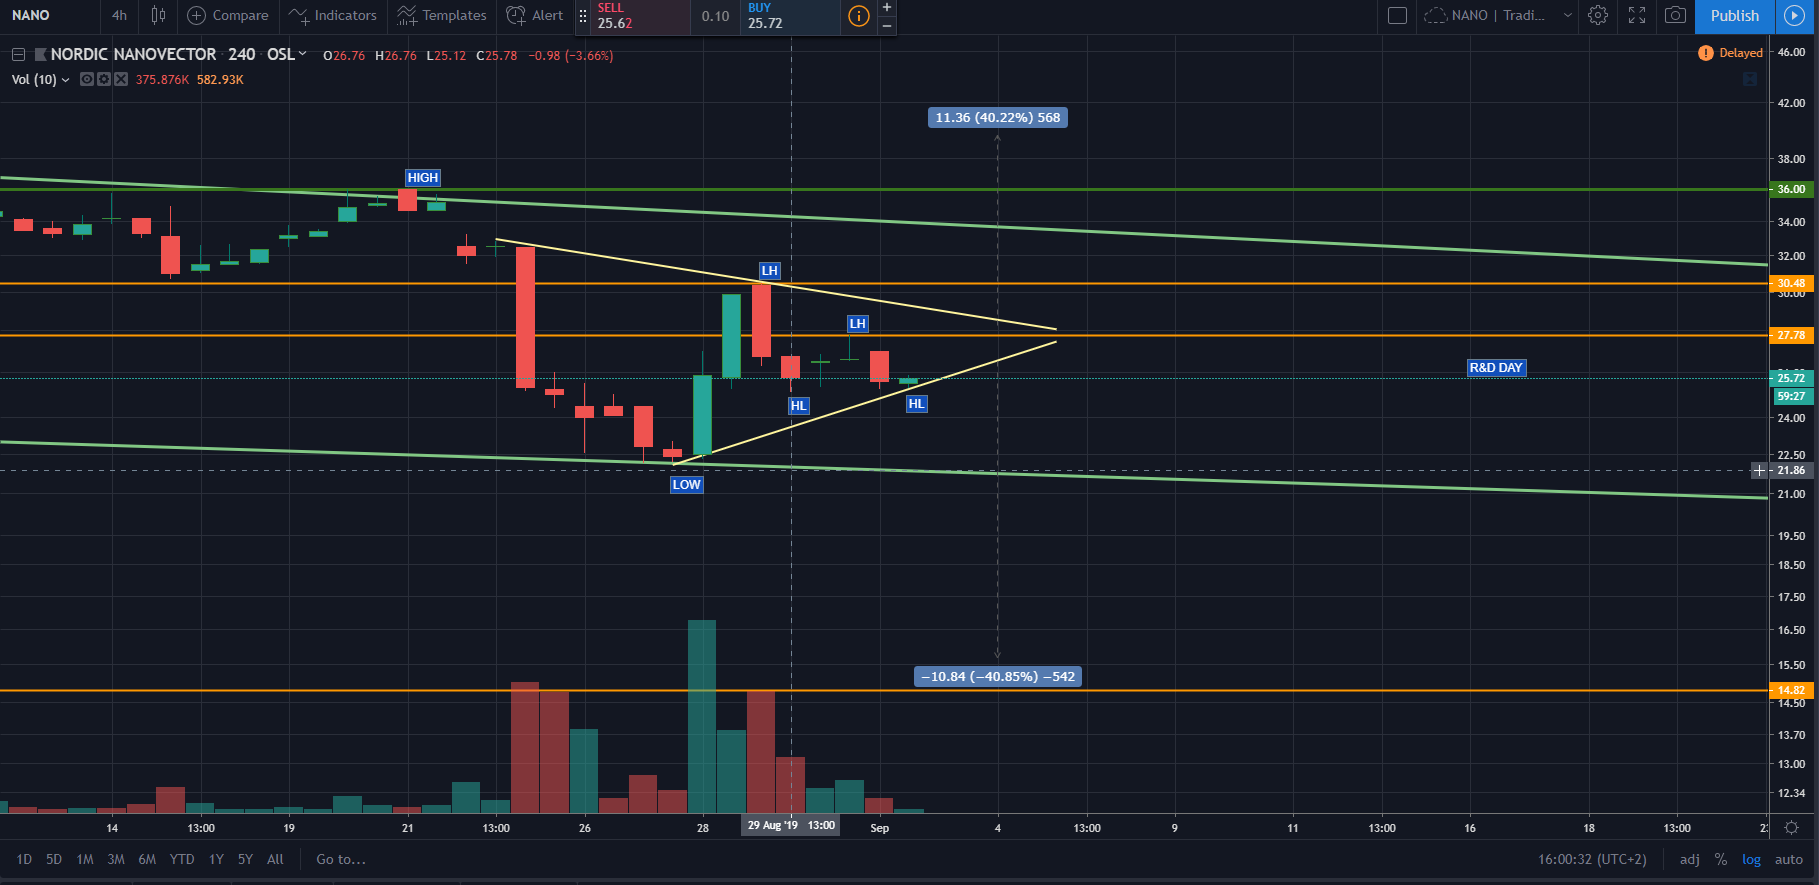Click the −10.84 (−40.85%) −542 measurement label

[998, 676]
